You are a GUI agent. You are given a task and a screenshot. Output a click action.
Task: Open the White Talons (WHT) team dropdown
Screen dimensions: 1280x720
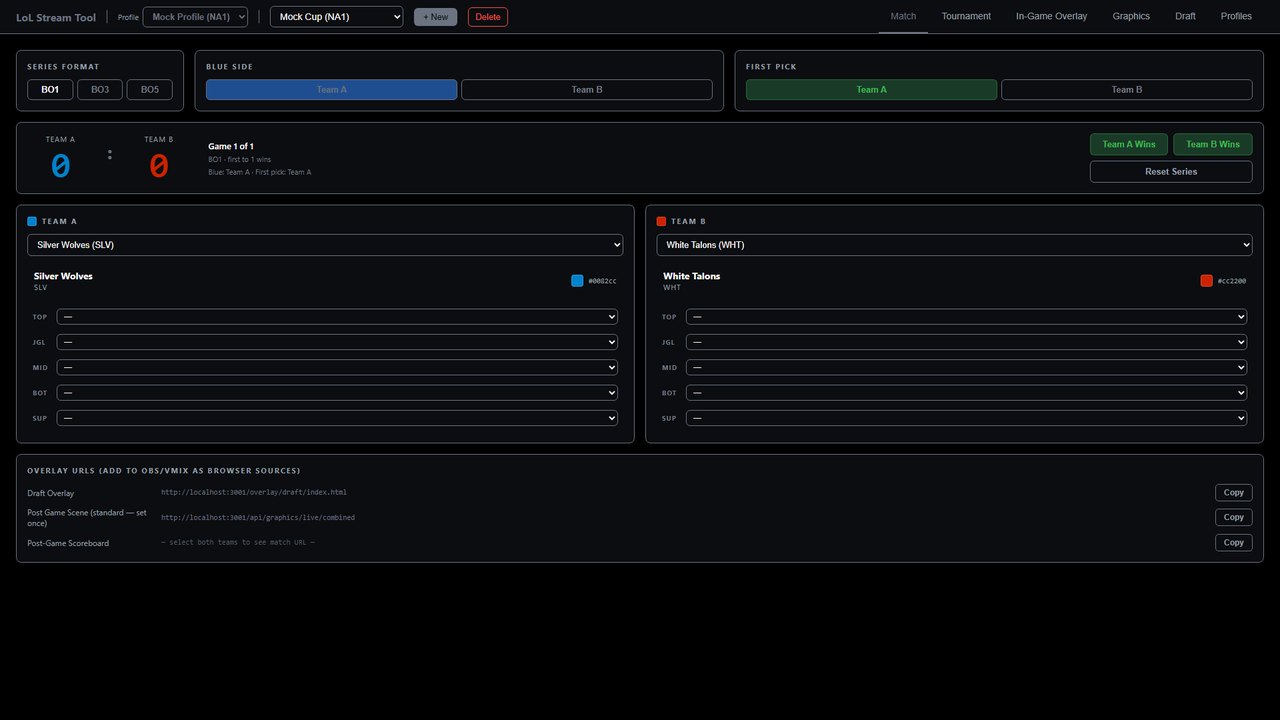(x=955, y=245)
